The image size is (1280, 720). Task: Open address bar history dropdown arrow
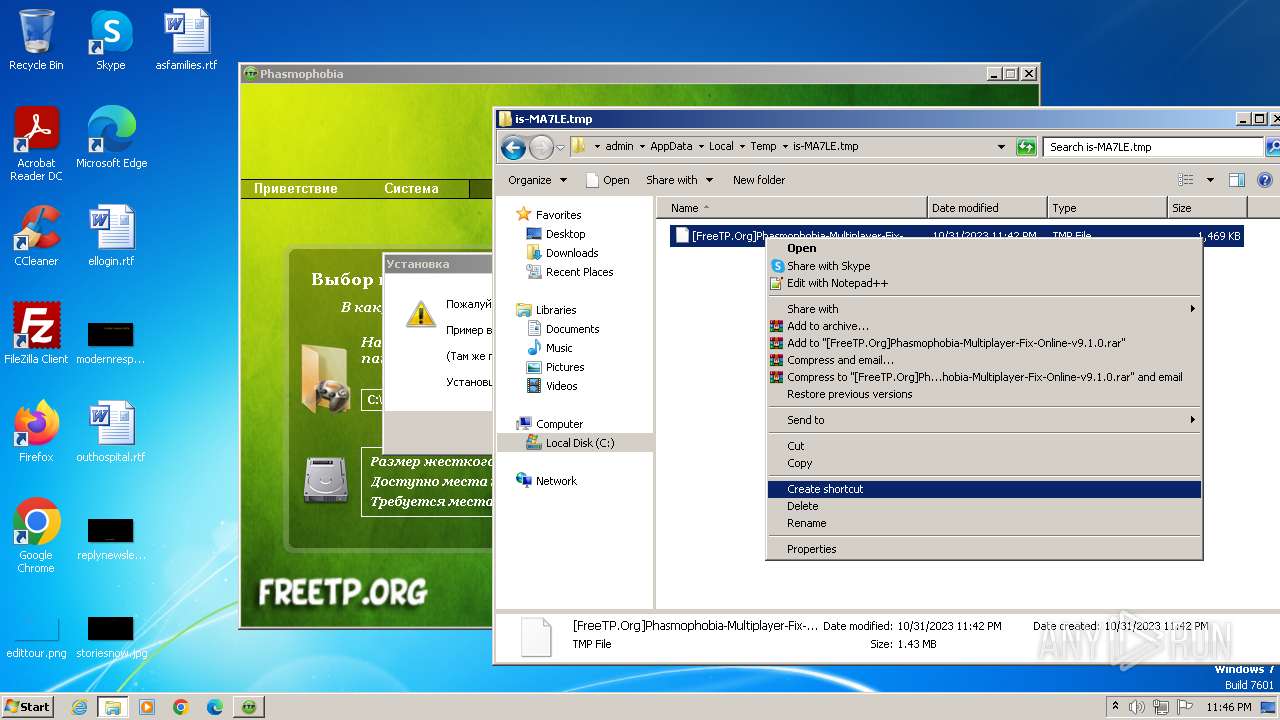point(1001,147)
